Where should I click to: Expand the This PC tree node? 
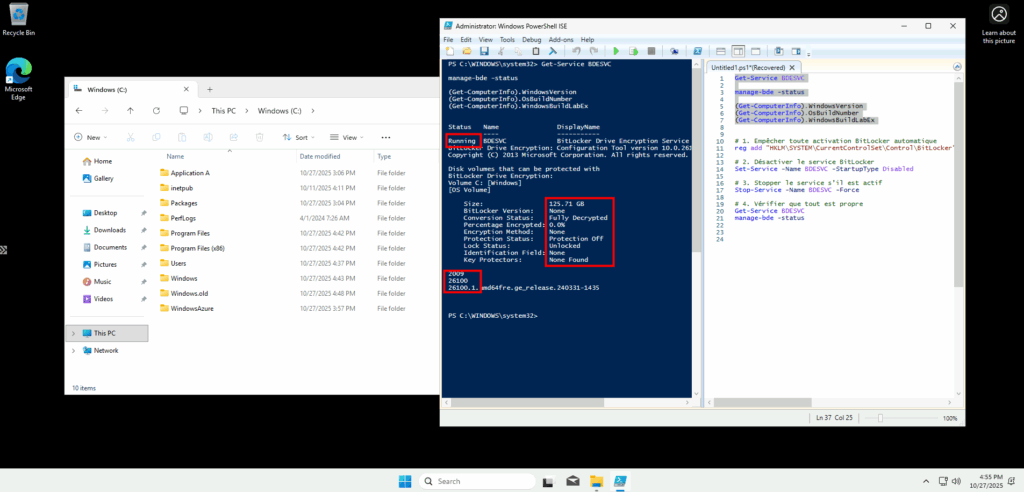click(74, 333)
